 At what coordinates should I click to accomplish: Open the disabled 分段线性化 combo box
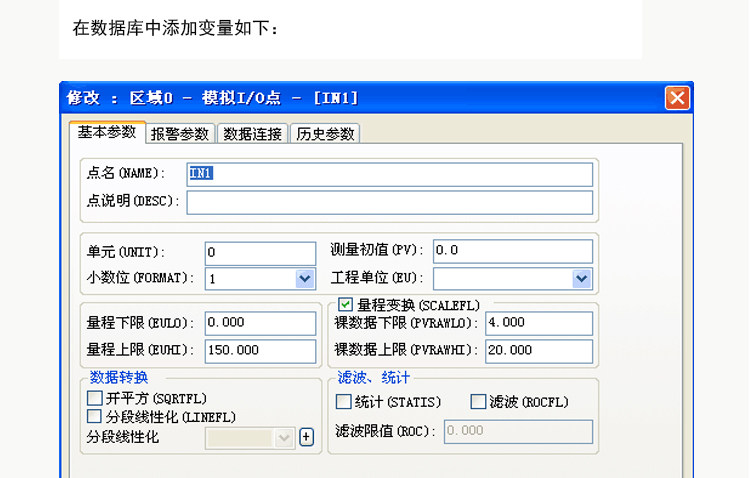tap(250, 438)
